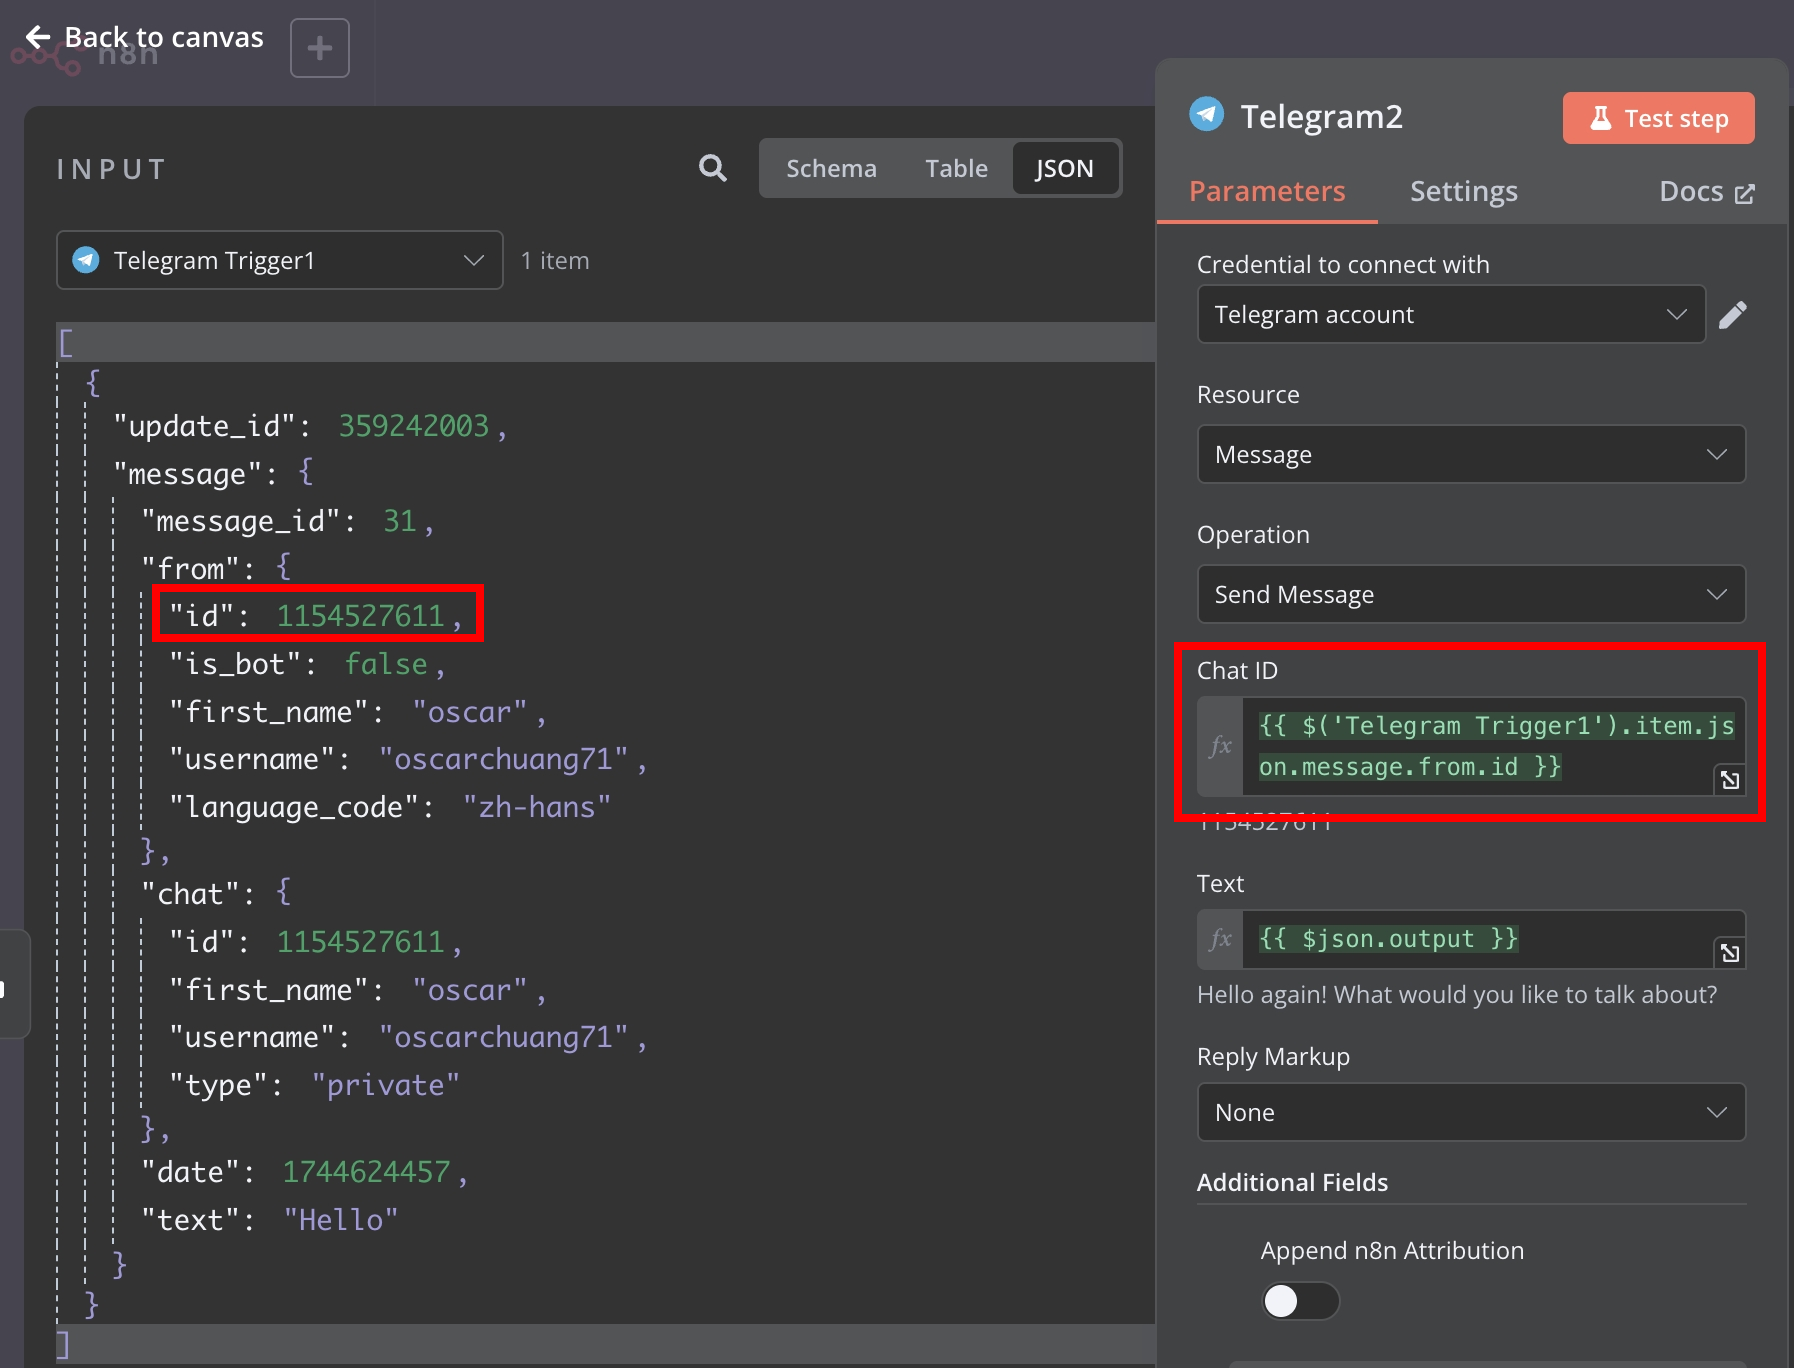Click the Back to canvas arrow
The image size is (1794, 1368).
coord(38,38)
